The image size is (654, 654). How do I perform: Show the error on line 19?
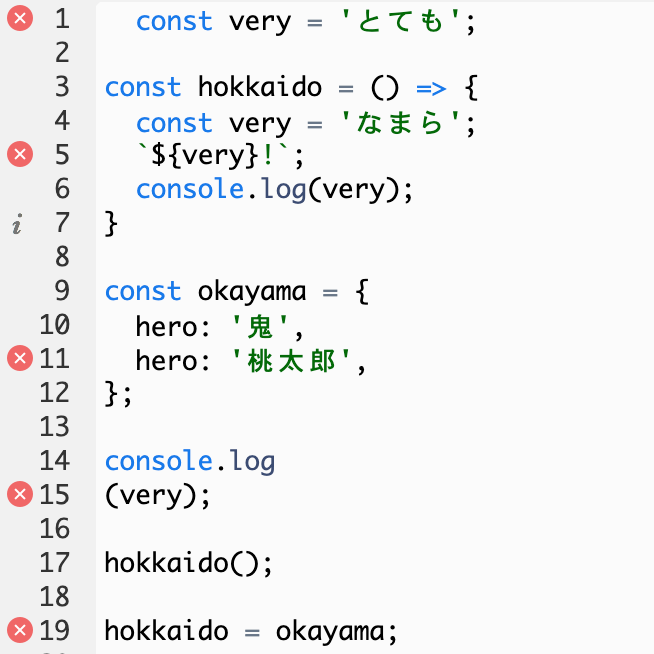point(20,630)
